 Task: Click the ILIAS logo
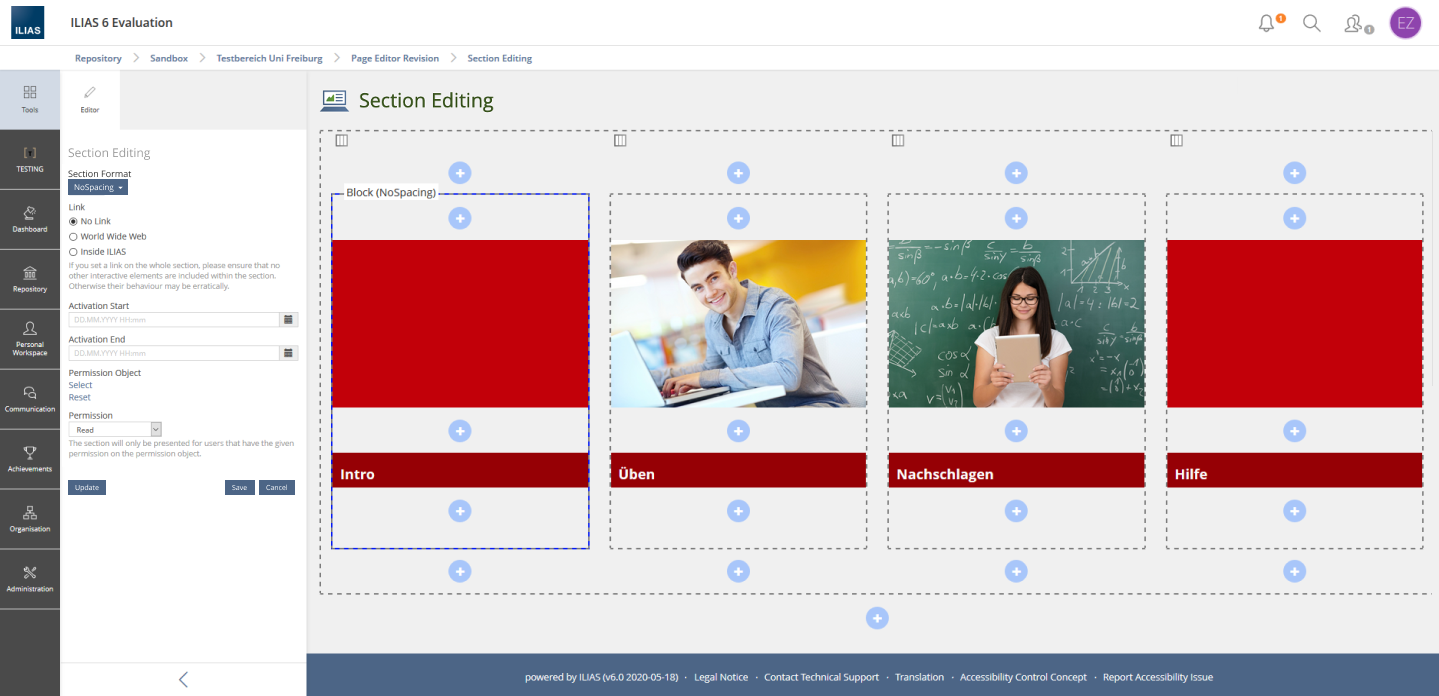[28, 23]
